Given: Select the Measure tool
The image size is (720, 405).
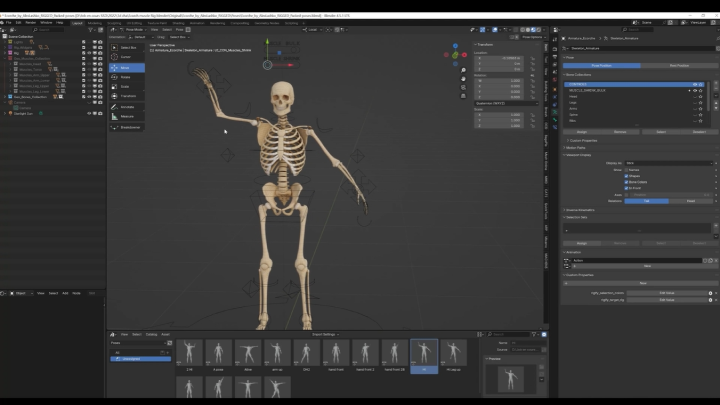Looking at the screenshot, I should 126,116.
